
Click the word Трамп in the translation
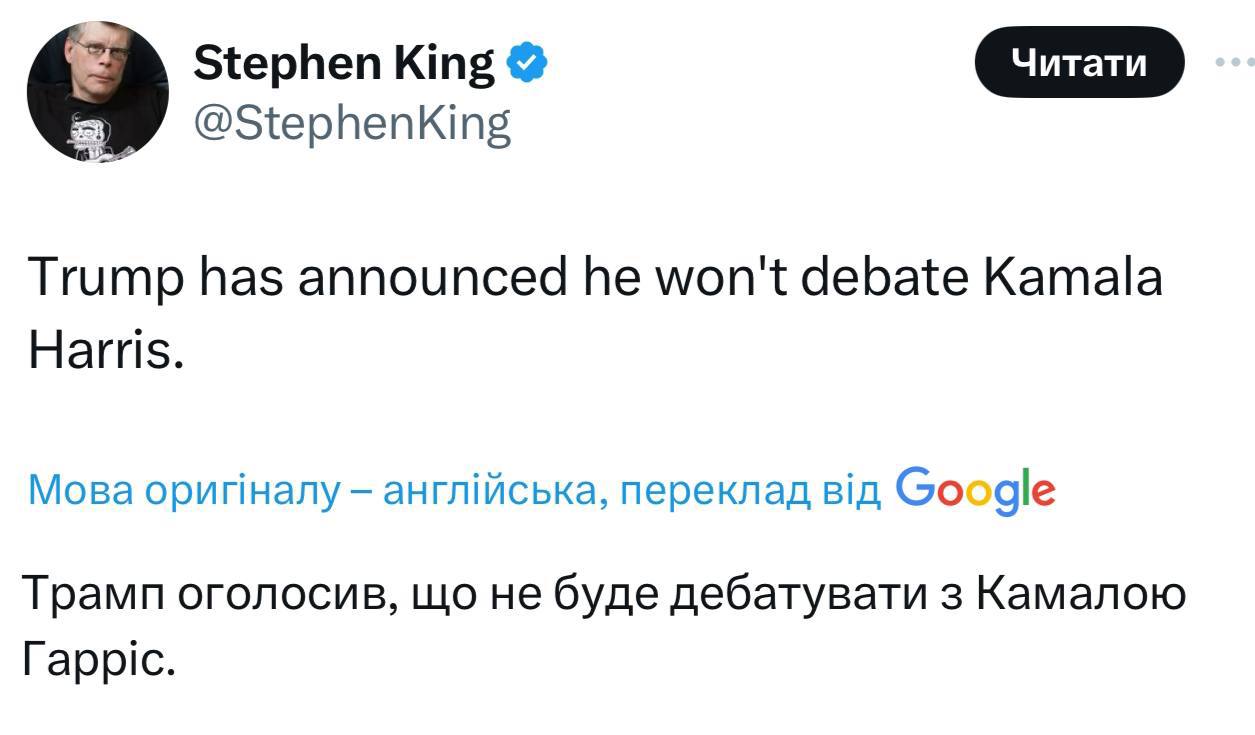93,596
